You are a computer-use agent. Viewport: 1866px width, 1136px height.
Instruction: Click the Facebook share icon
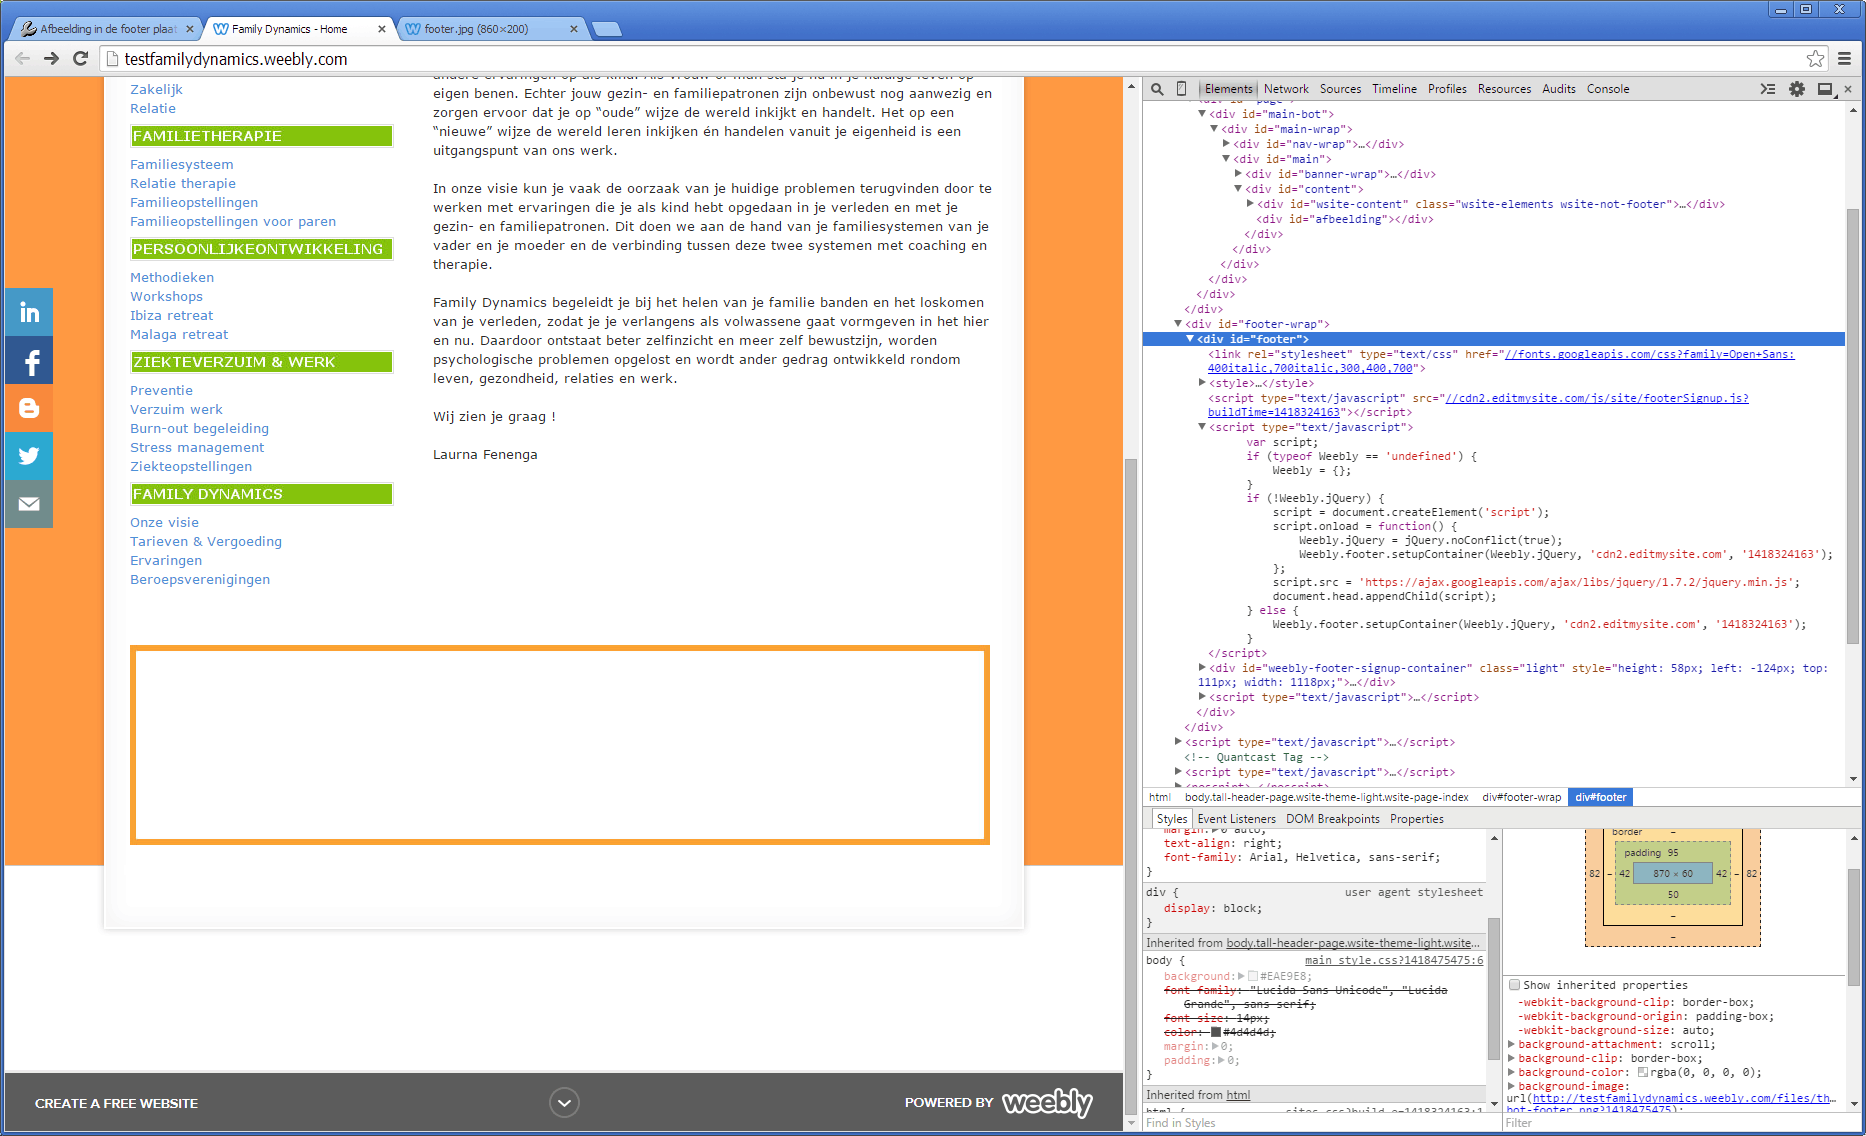[x=29, y=361]
